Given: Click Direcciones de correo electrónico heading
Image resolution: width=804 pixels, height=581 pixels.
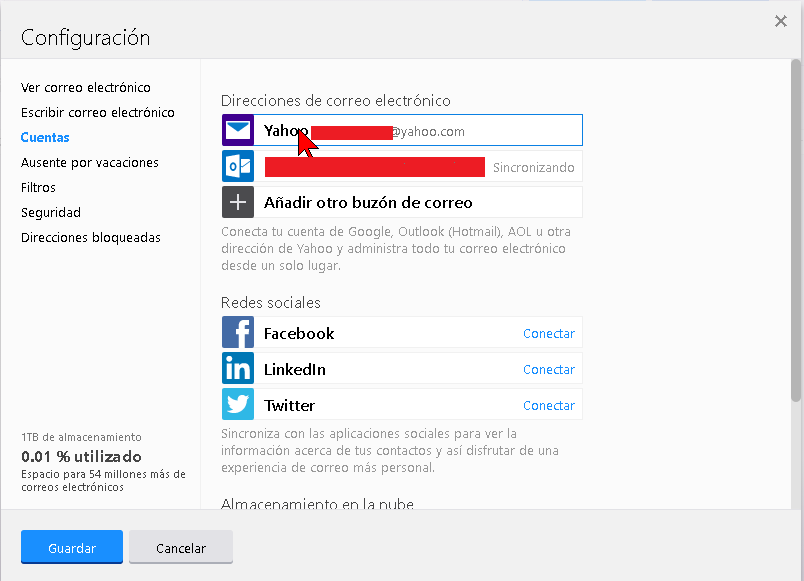Looking at the screenshot, I should pyautogui.click(x=336, y=101).
